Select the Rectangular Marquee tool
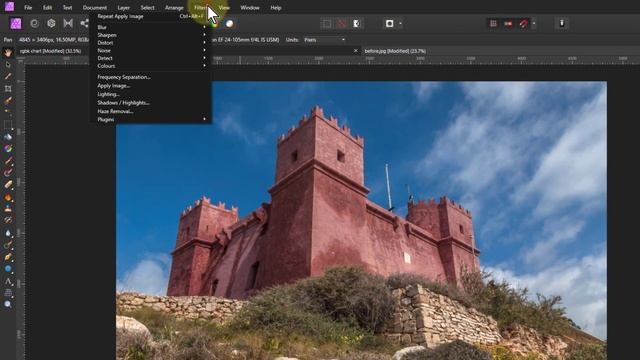 (x=8, y=124)
